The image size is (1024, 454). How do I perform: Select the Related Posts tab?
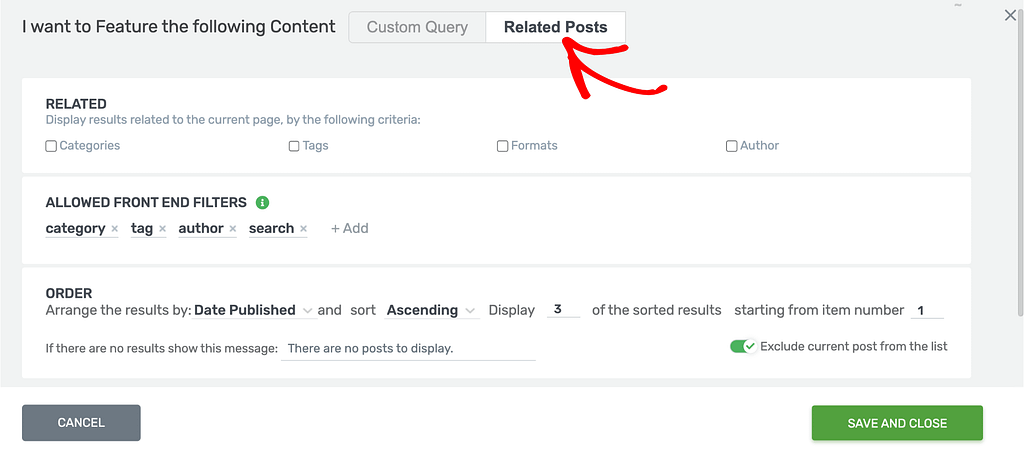556,27
